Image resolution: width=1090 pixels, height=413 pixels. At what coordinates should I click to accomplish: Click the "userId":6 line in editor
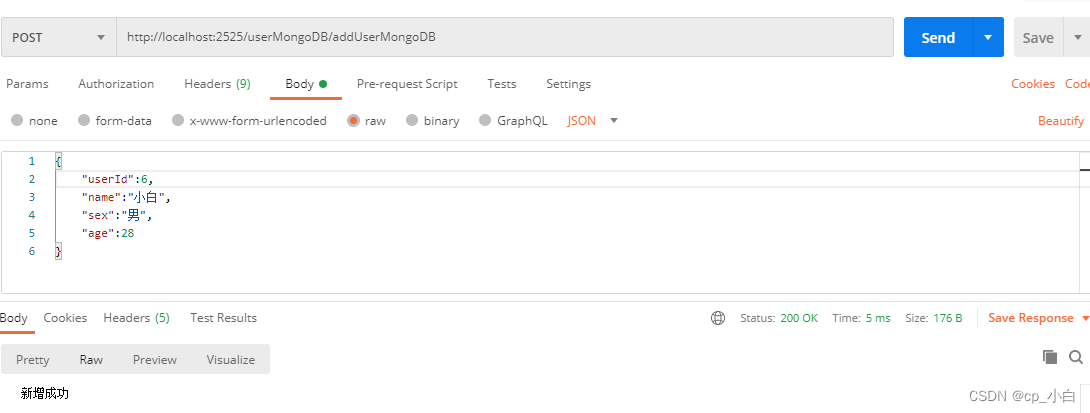(x=117, y=179)
